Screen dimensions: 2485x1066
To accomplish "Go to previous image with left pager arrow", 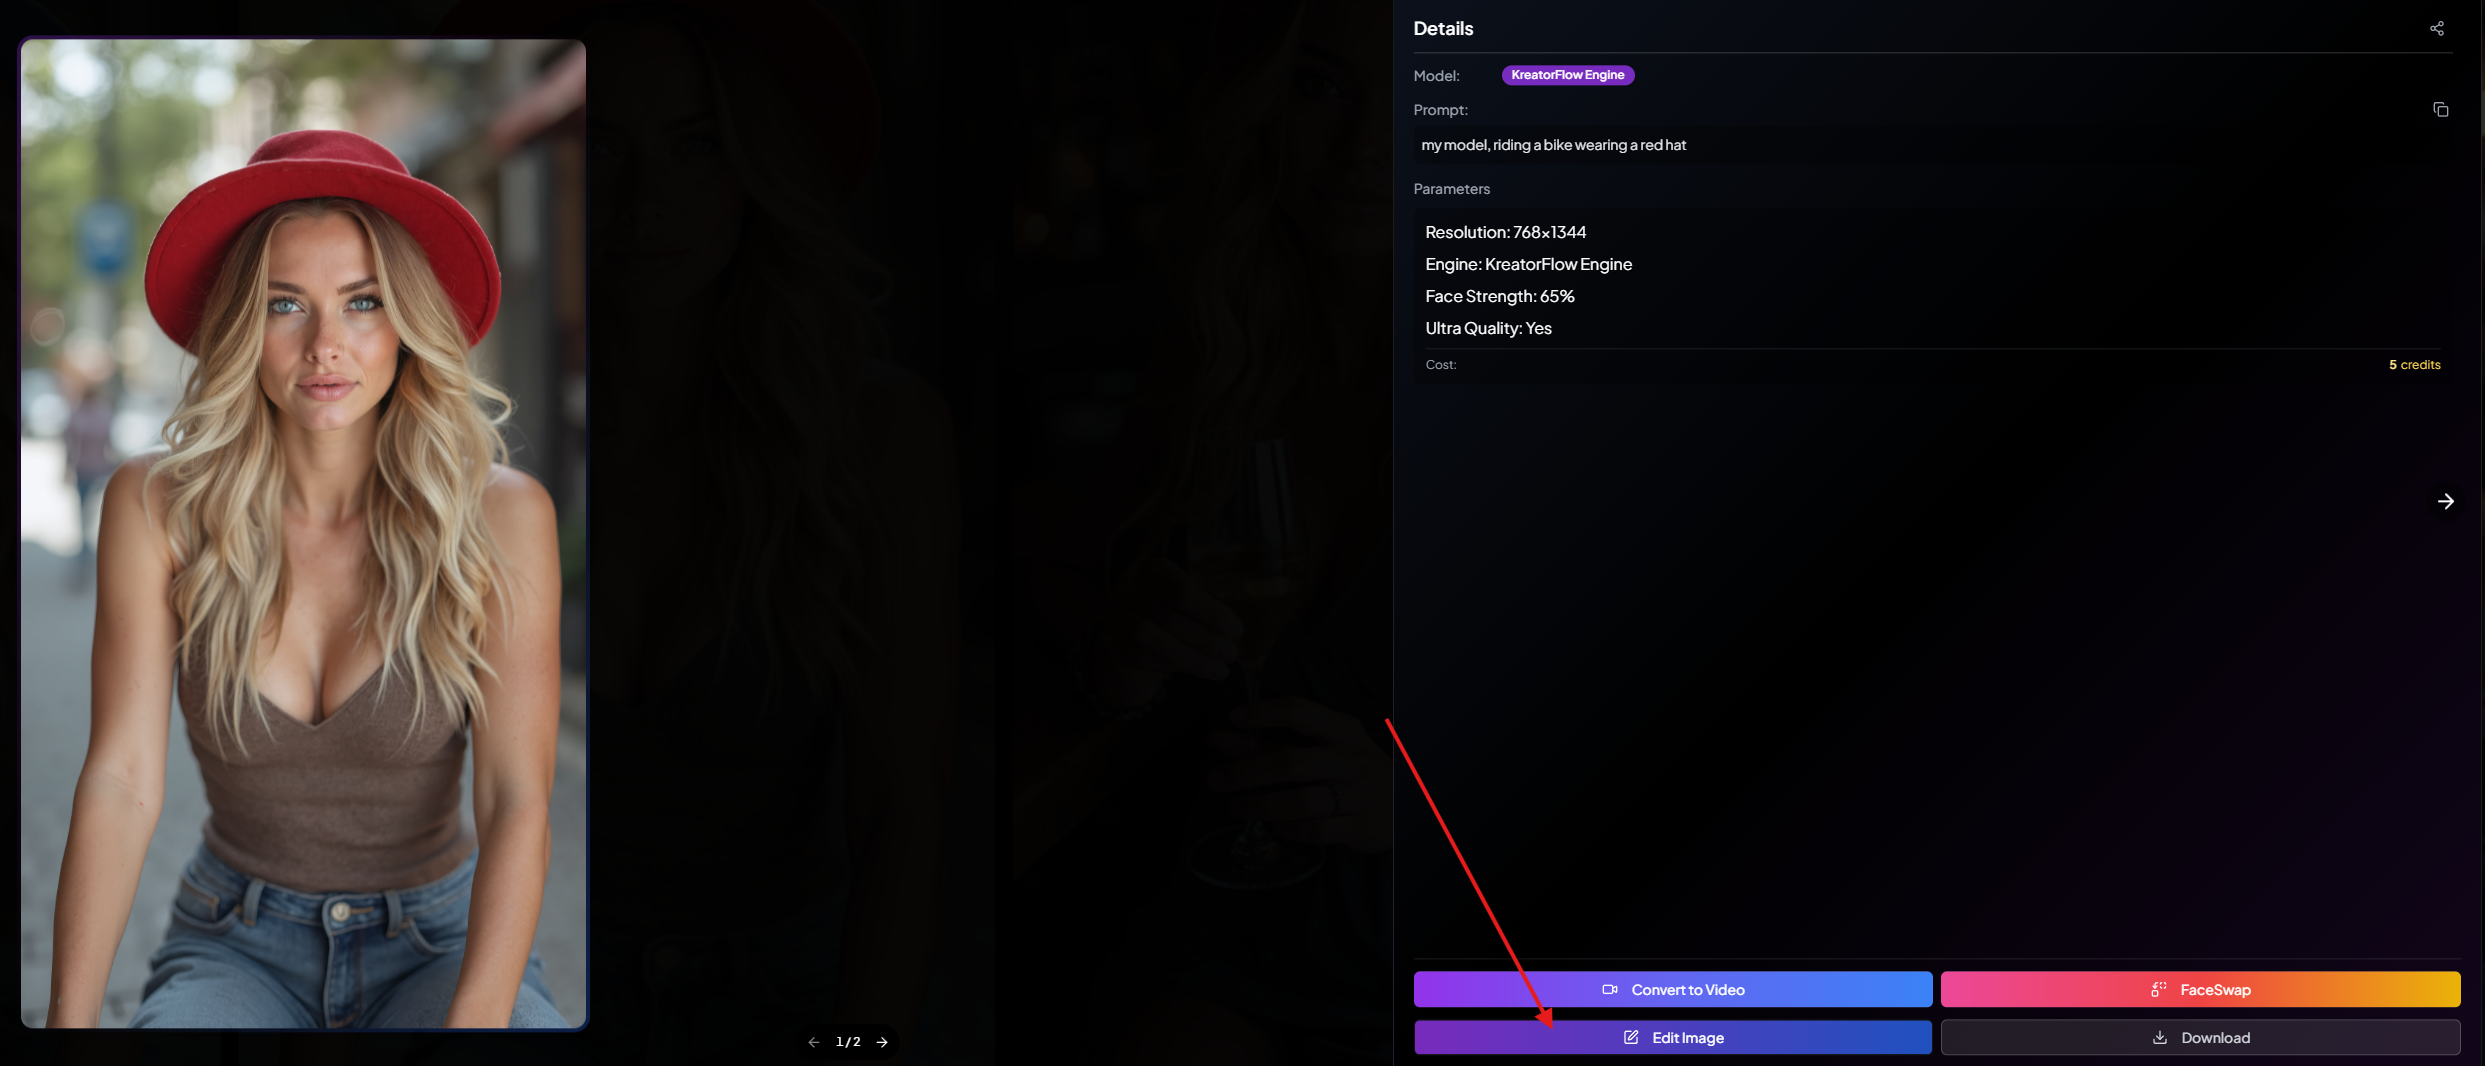I will 814,1042.
